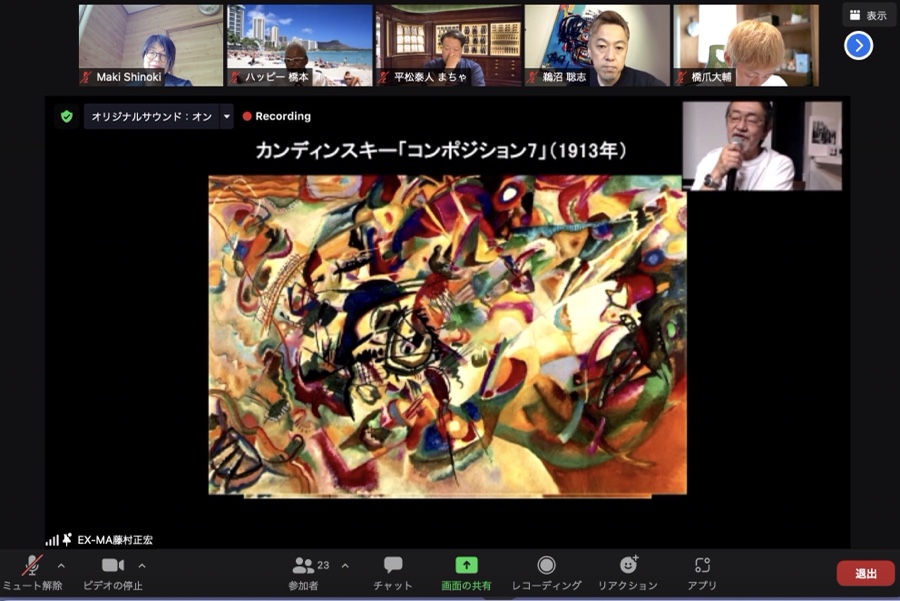Open the チャット chat panel
900x601 pixels.
tap(393, 573)
